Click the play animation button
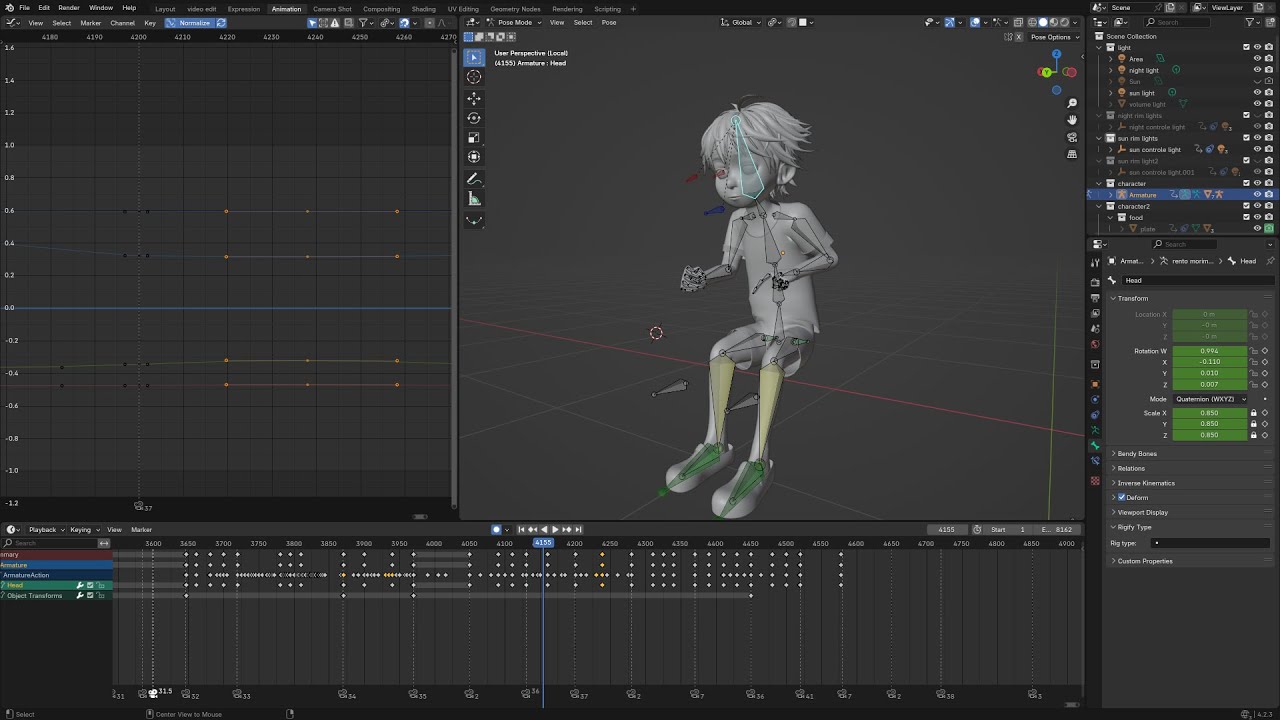The height and width of the screenshot is (720, 1280). coord(555,529)
